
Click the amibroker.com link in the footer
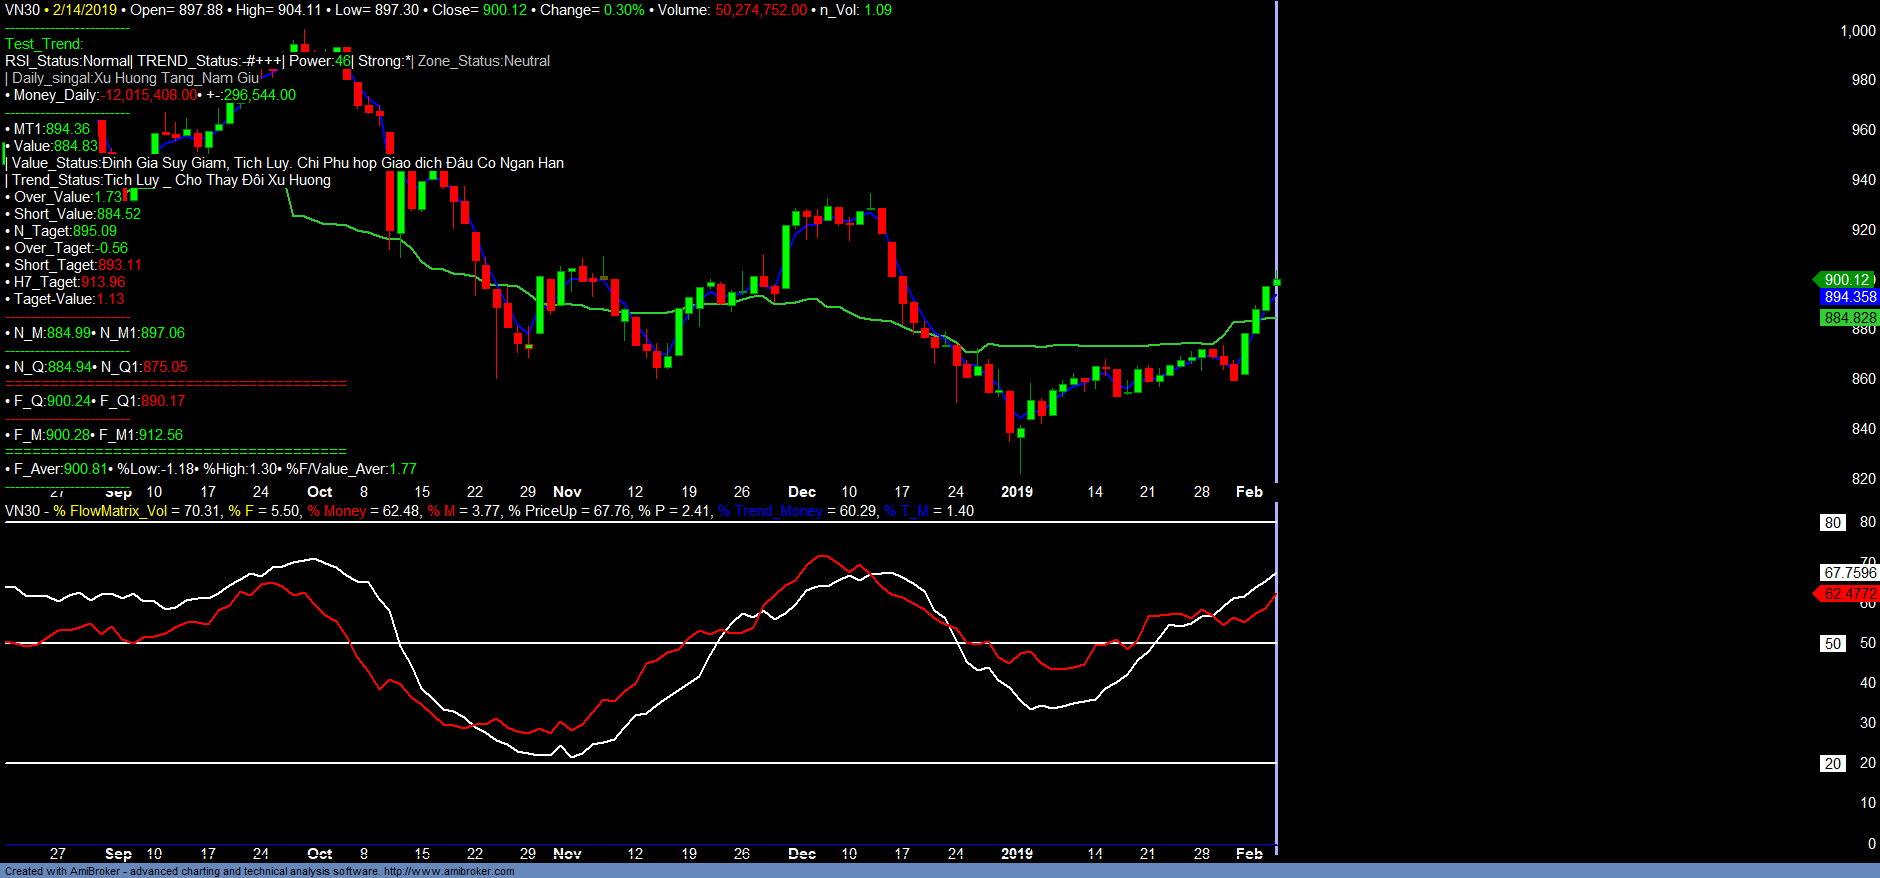pos(449,871)
